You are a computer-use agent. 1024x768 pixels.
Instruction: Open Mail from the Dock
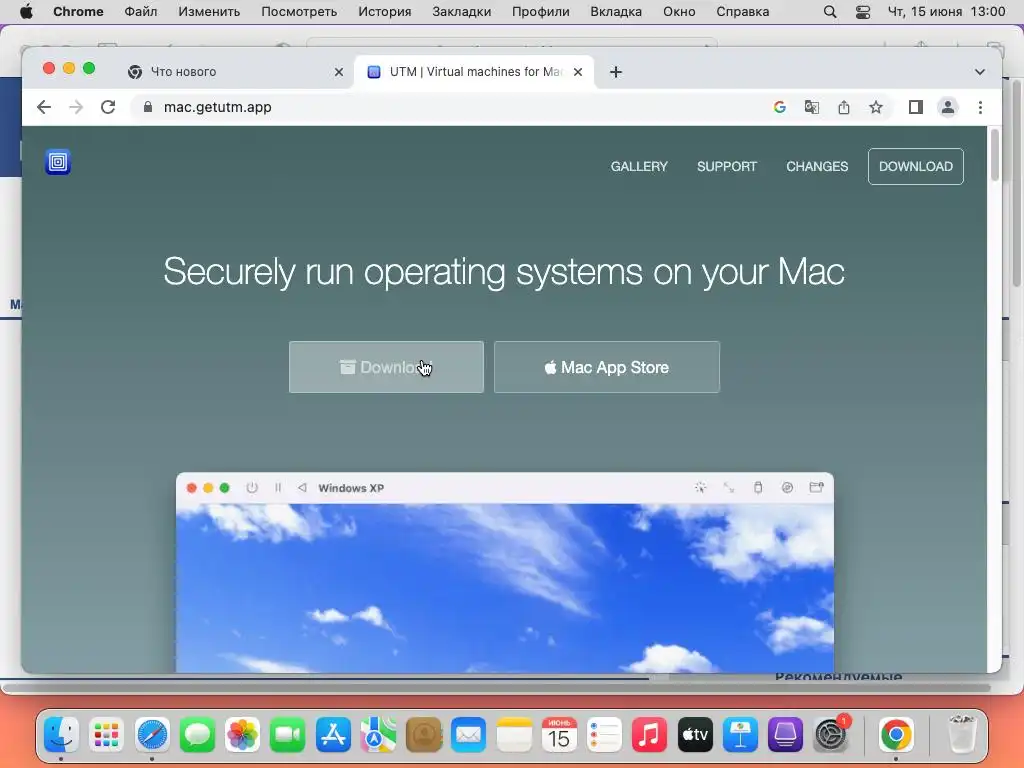click(x=468, y=735)
